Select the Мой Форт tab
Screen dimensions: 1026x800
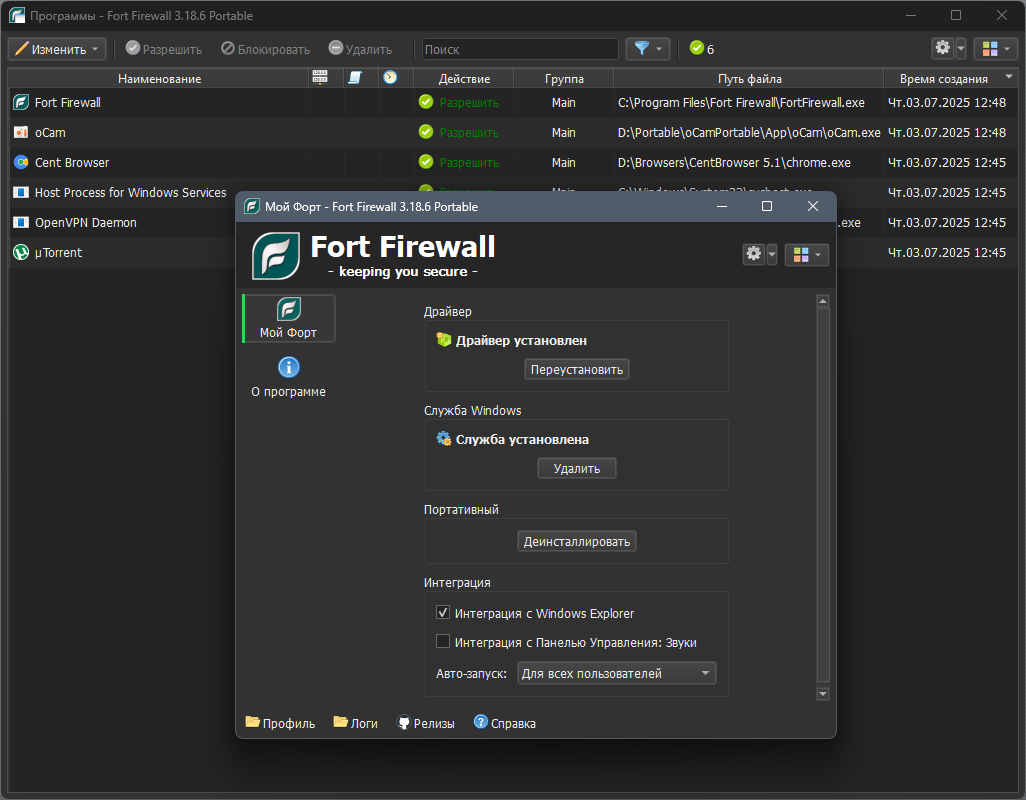[x=289, y=319]
